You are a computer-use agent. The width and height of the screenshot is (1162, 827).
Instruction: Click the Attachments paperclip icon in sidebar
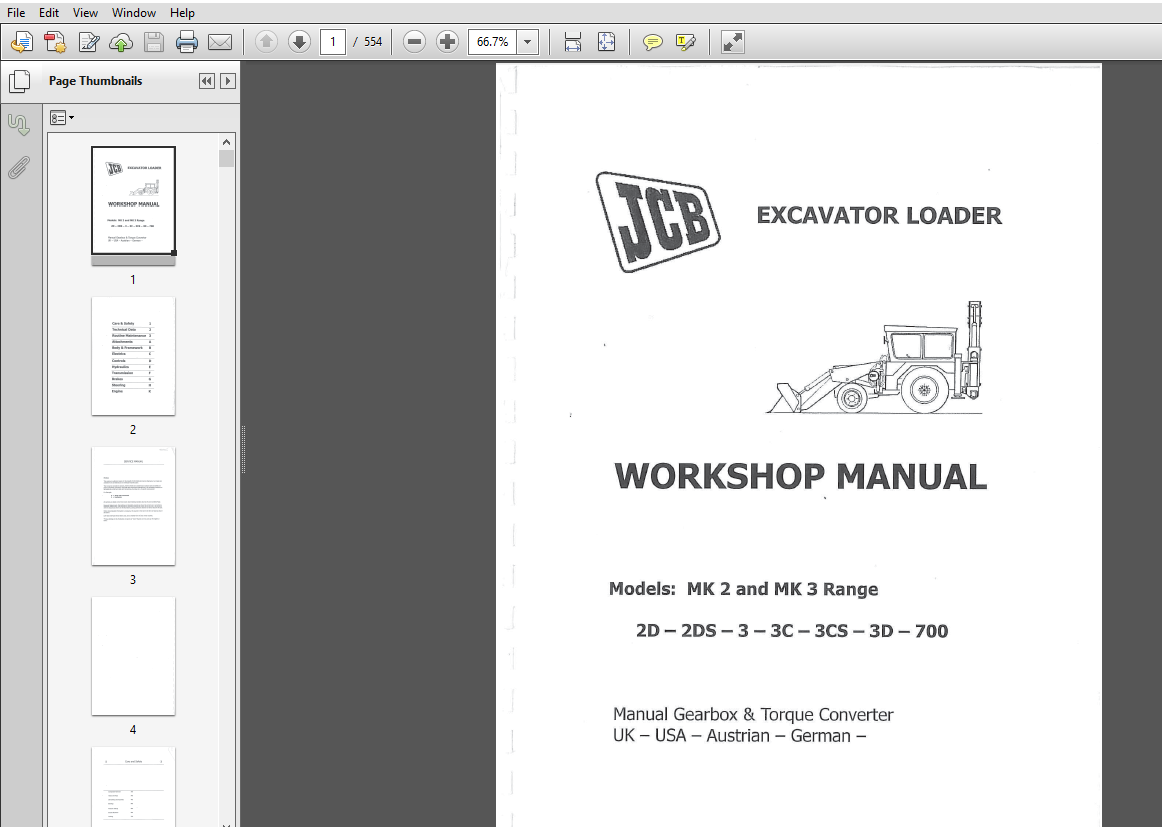[x=19, y=167]
